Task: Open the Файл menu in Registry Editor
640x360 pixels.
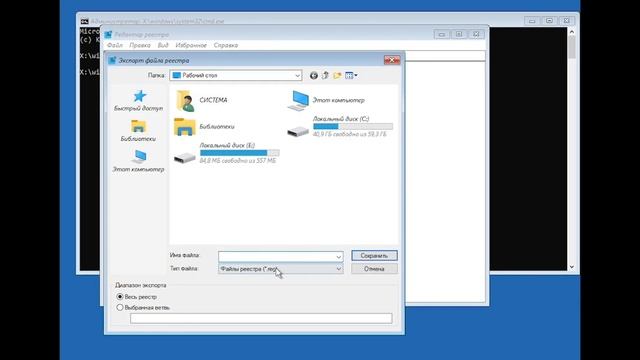Action: tap(115, 45)
